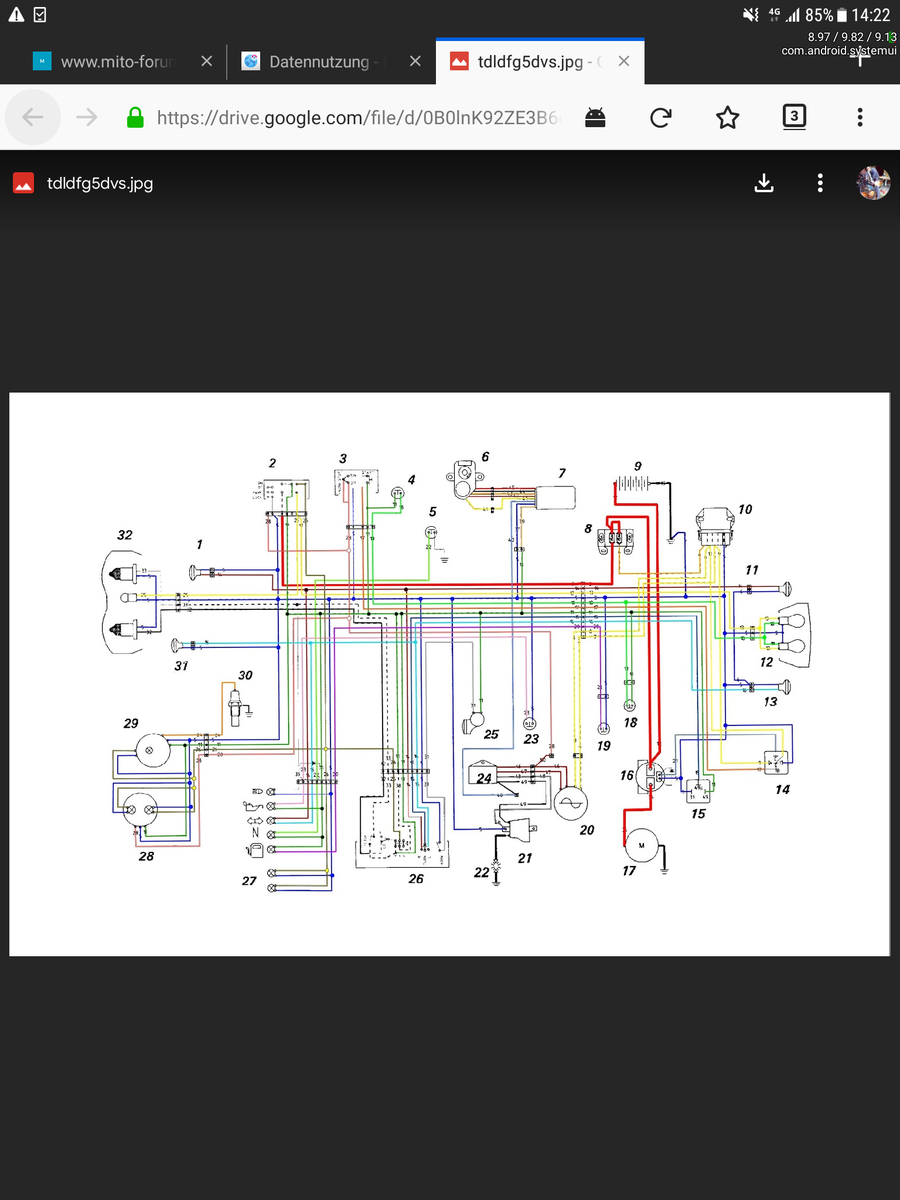Tap the green secure padlock icon
900x1200 pixels.
coord(135,118)
